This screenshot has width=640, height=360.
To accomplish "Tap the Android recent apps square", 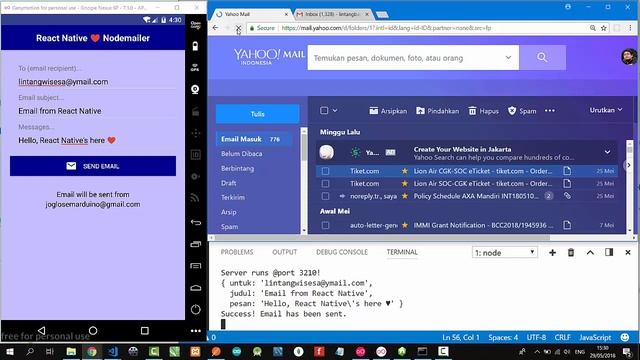I will 144,330.
